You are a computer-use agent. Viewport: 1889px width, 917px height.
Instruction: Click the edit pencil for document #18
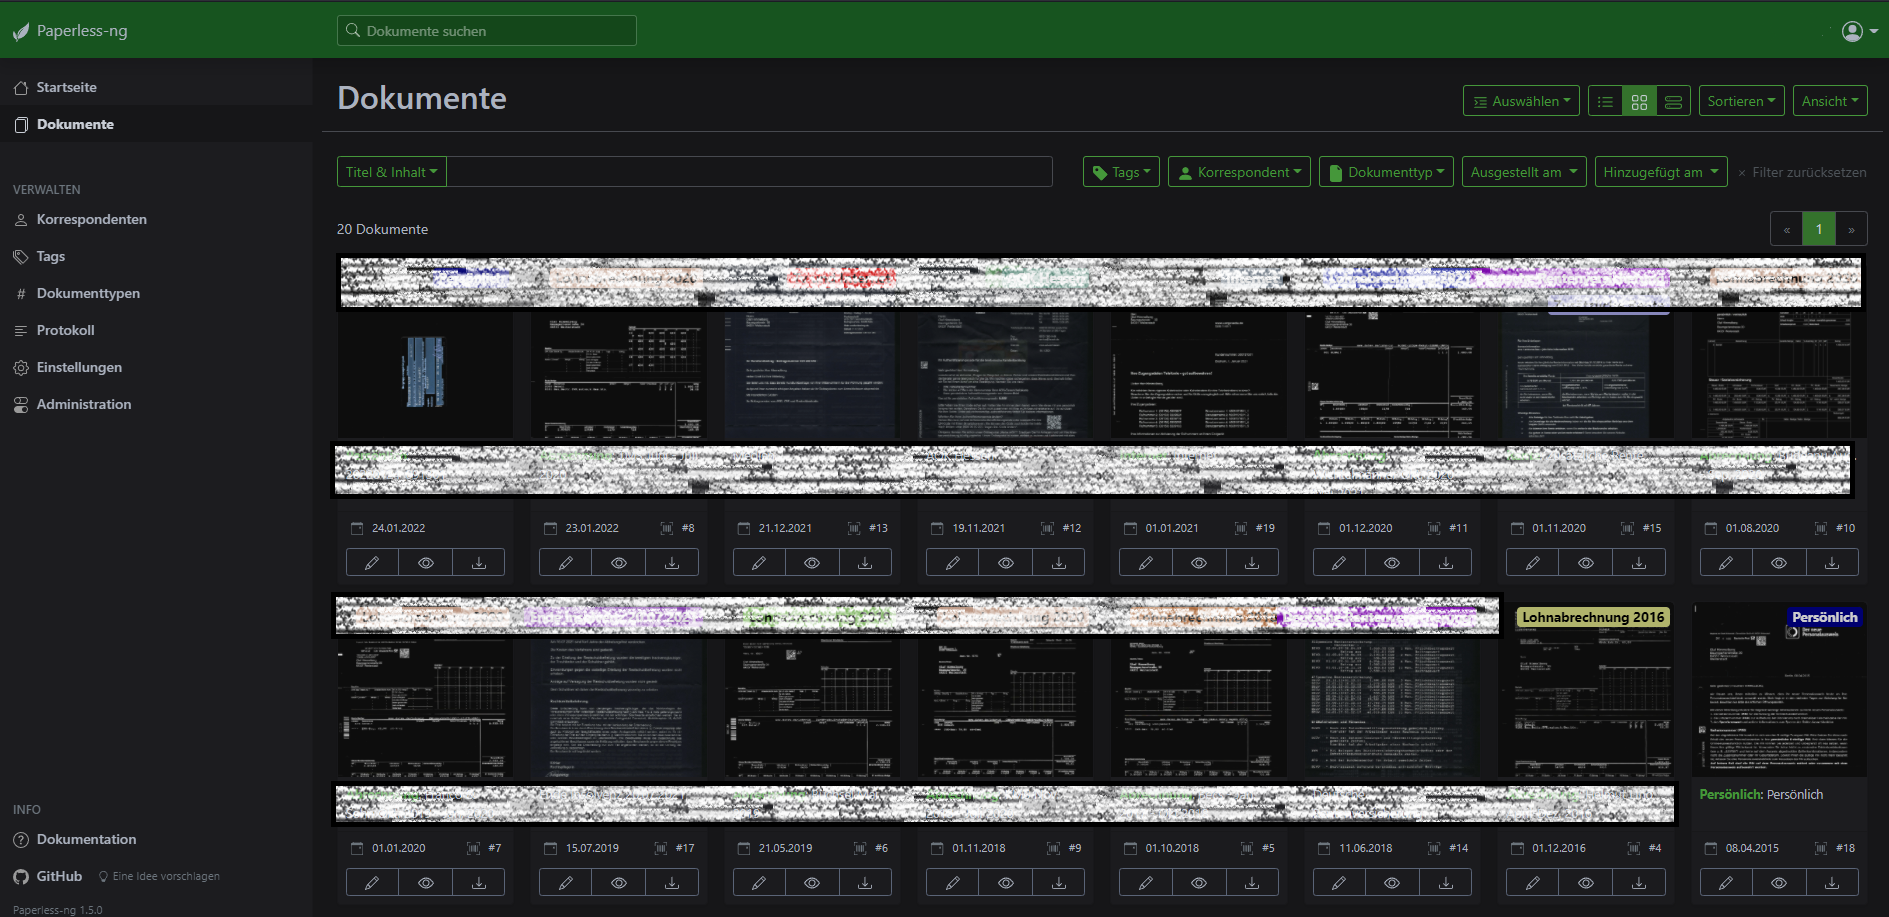[x=1725, y=883]
